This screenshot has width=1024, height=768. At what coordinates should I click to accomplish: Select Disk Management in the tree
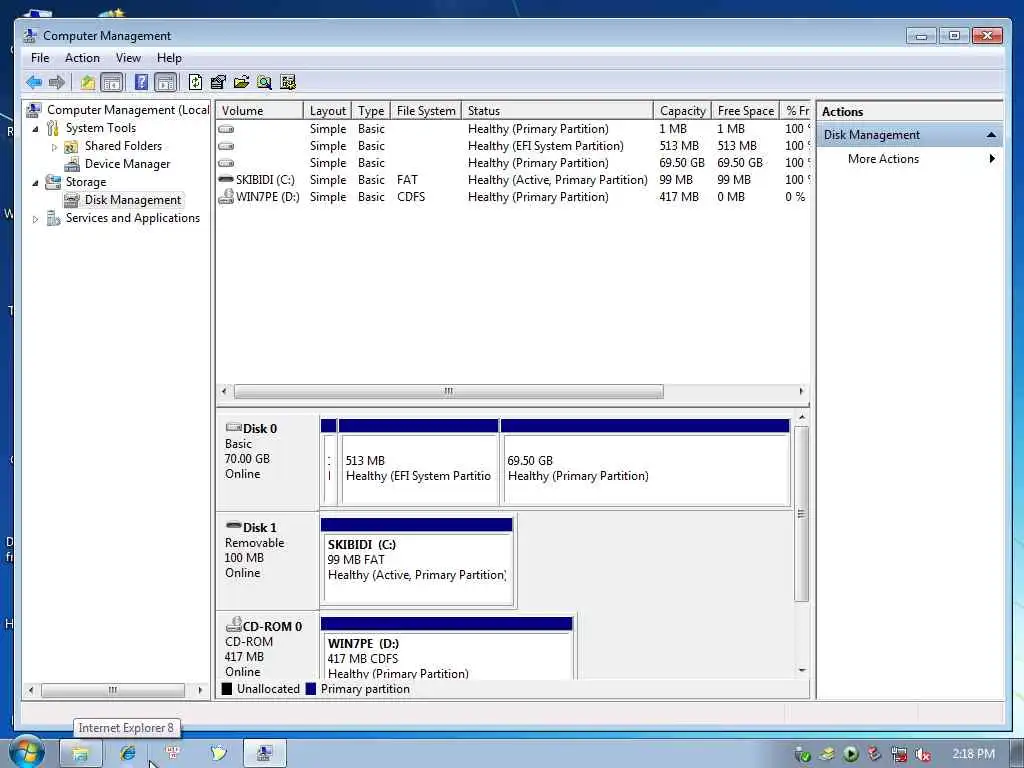pyautogui.click(x=133, y=200)
